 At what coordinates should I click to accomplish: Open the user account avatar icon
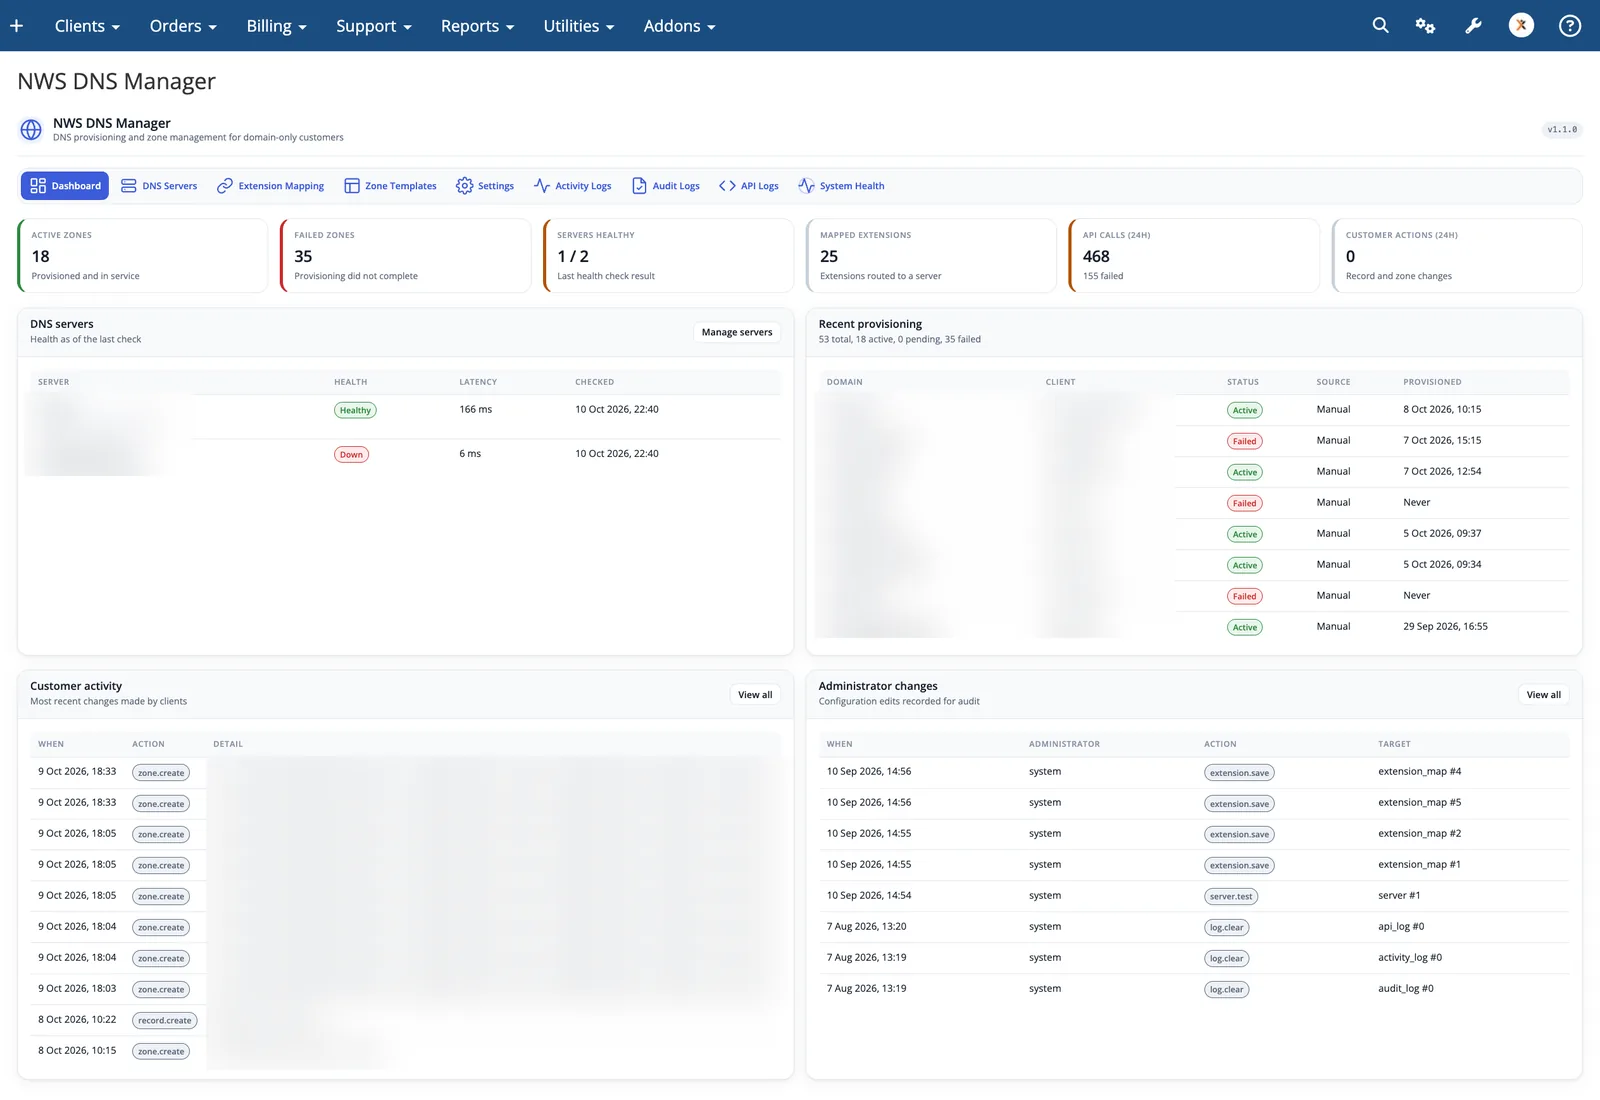1521,25
